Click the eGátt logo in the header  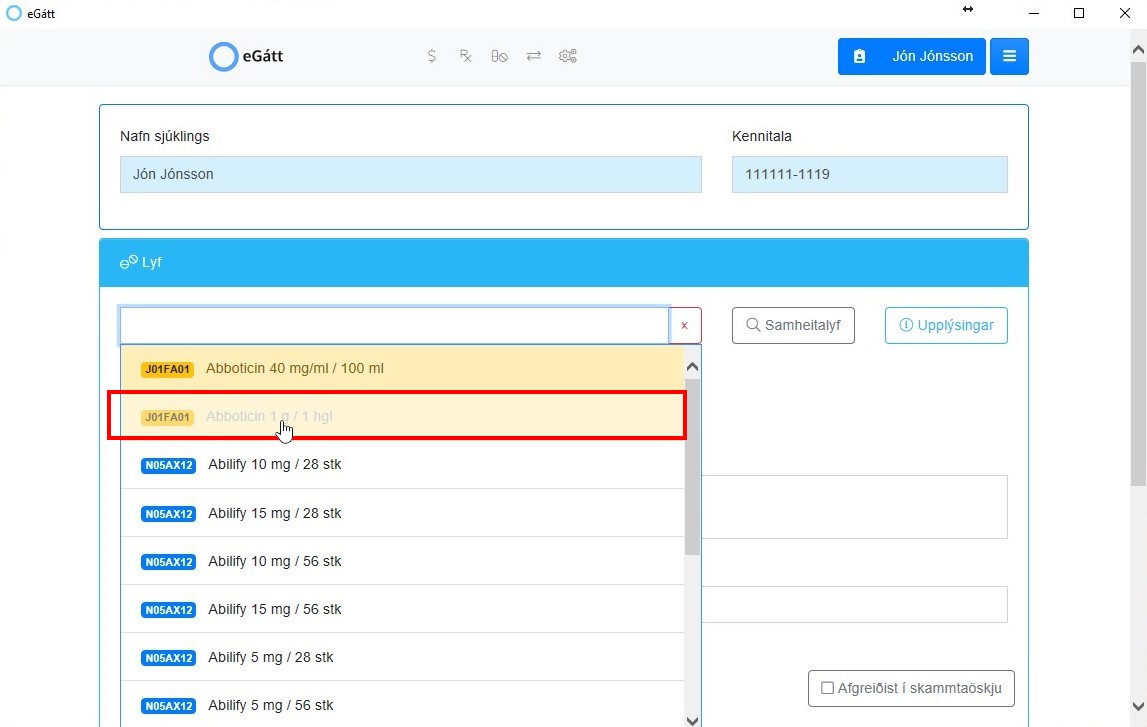point(246,56)
